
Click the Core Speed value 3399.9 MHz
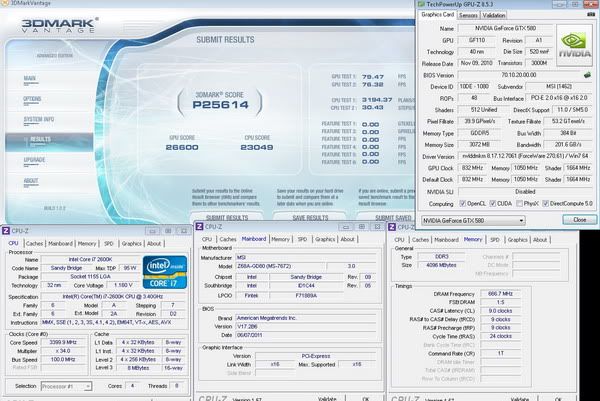point(63,342)
